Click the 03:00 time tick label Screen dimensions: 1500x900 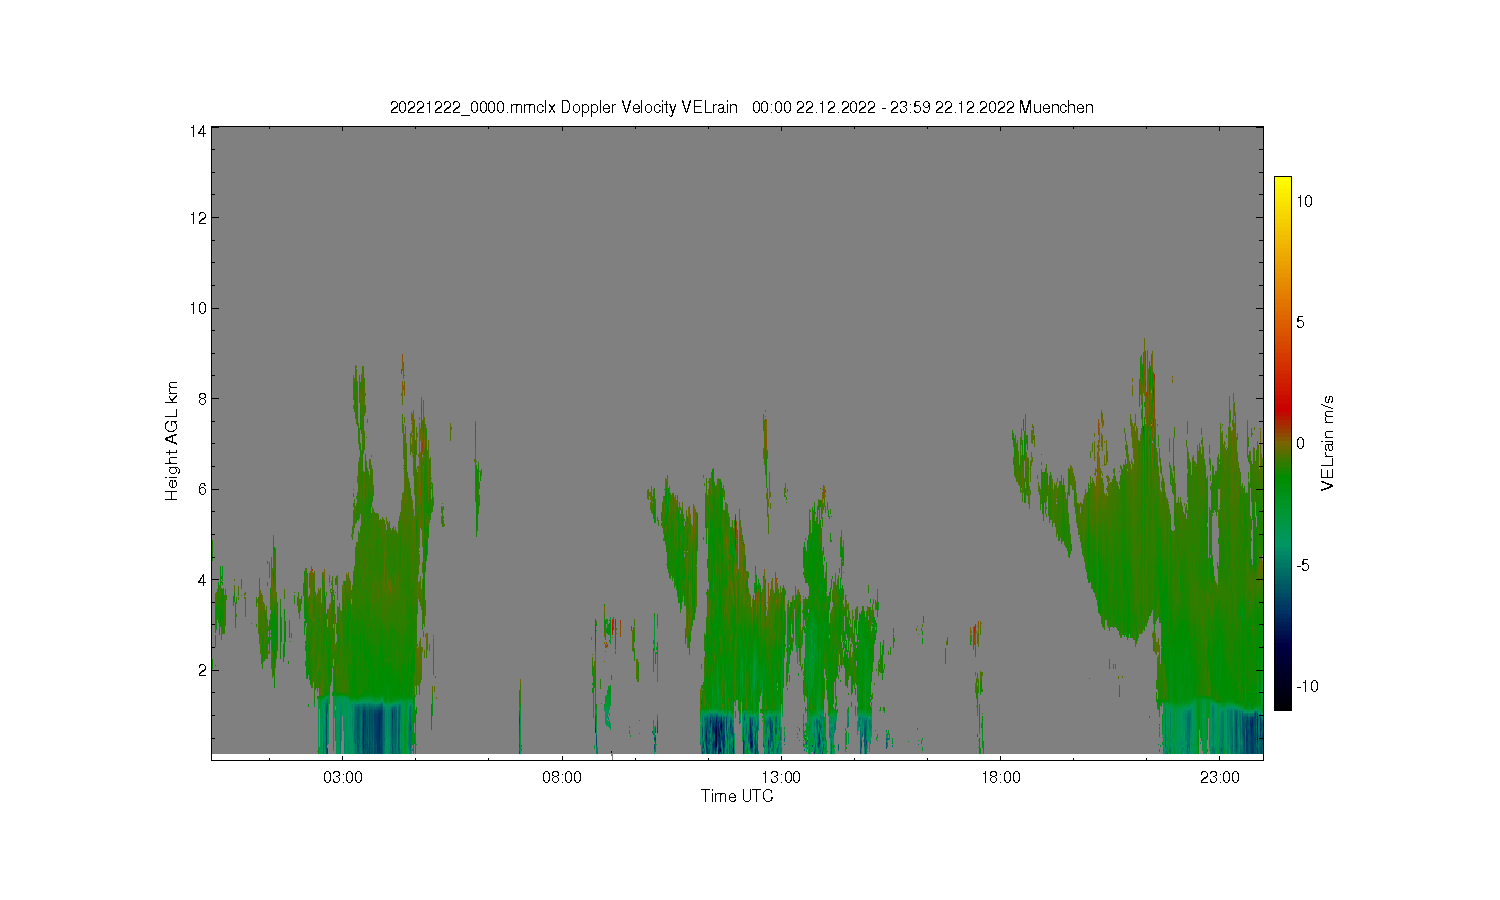(x=343, y=777)
